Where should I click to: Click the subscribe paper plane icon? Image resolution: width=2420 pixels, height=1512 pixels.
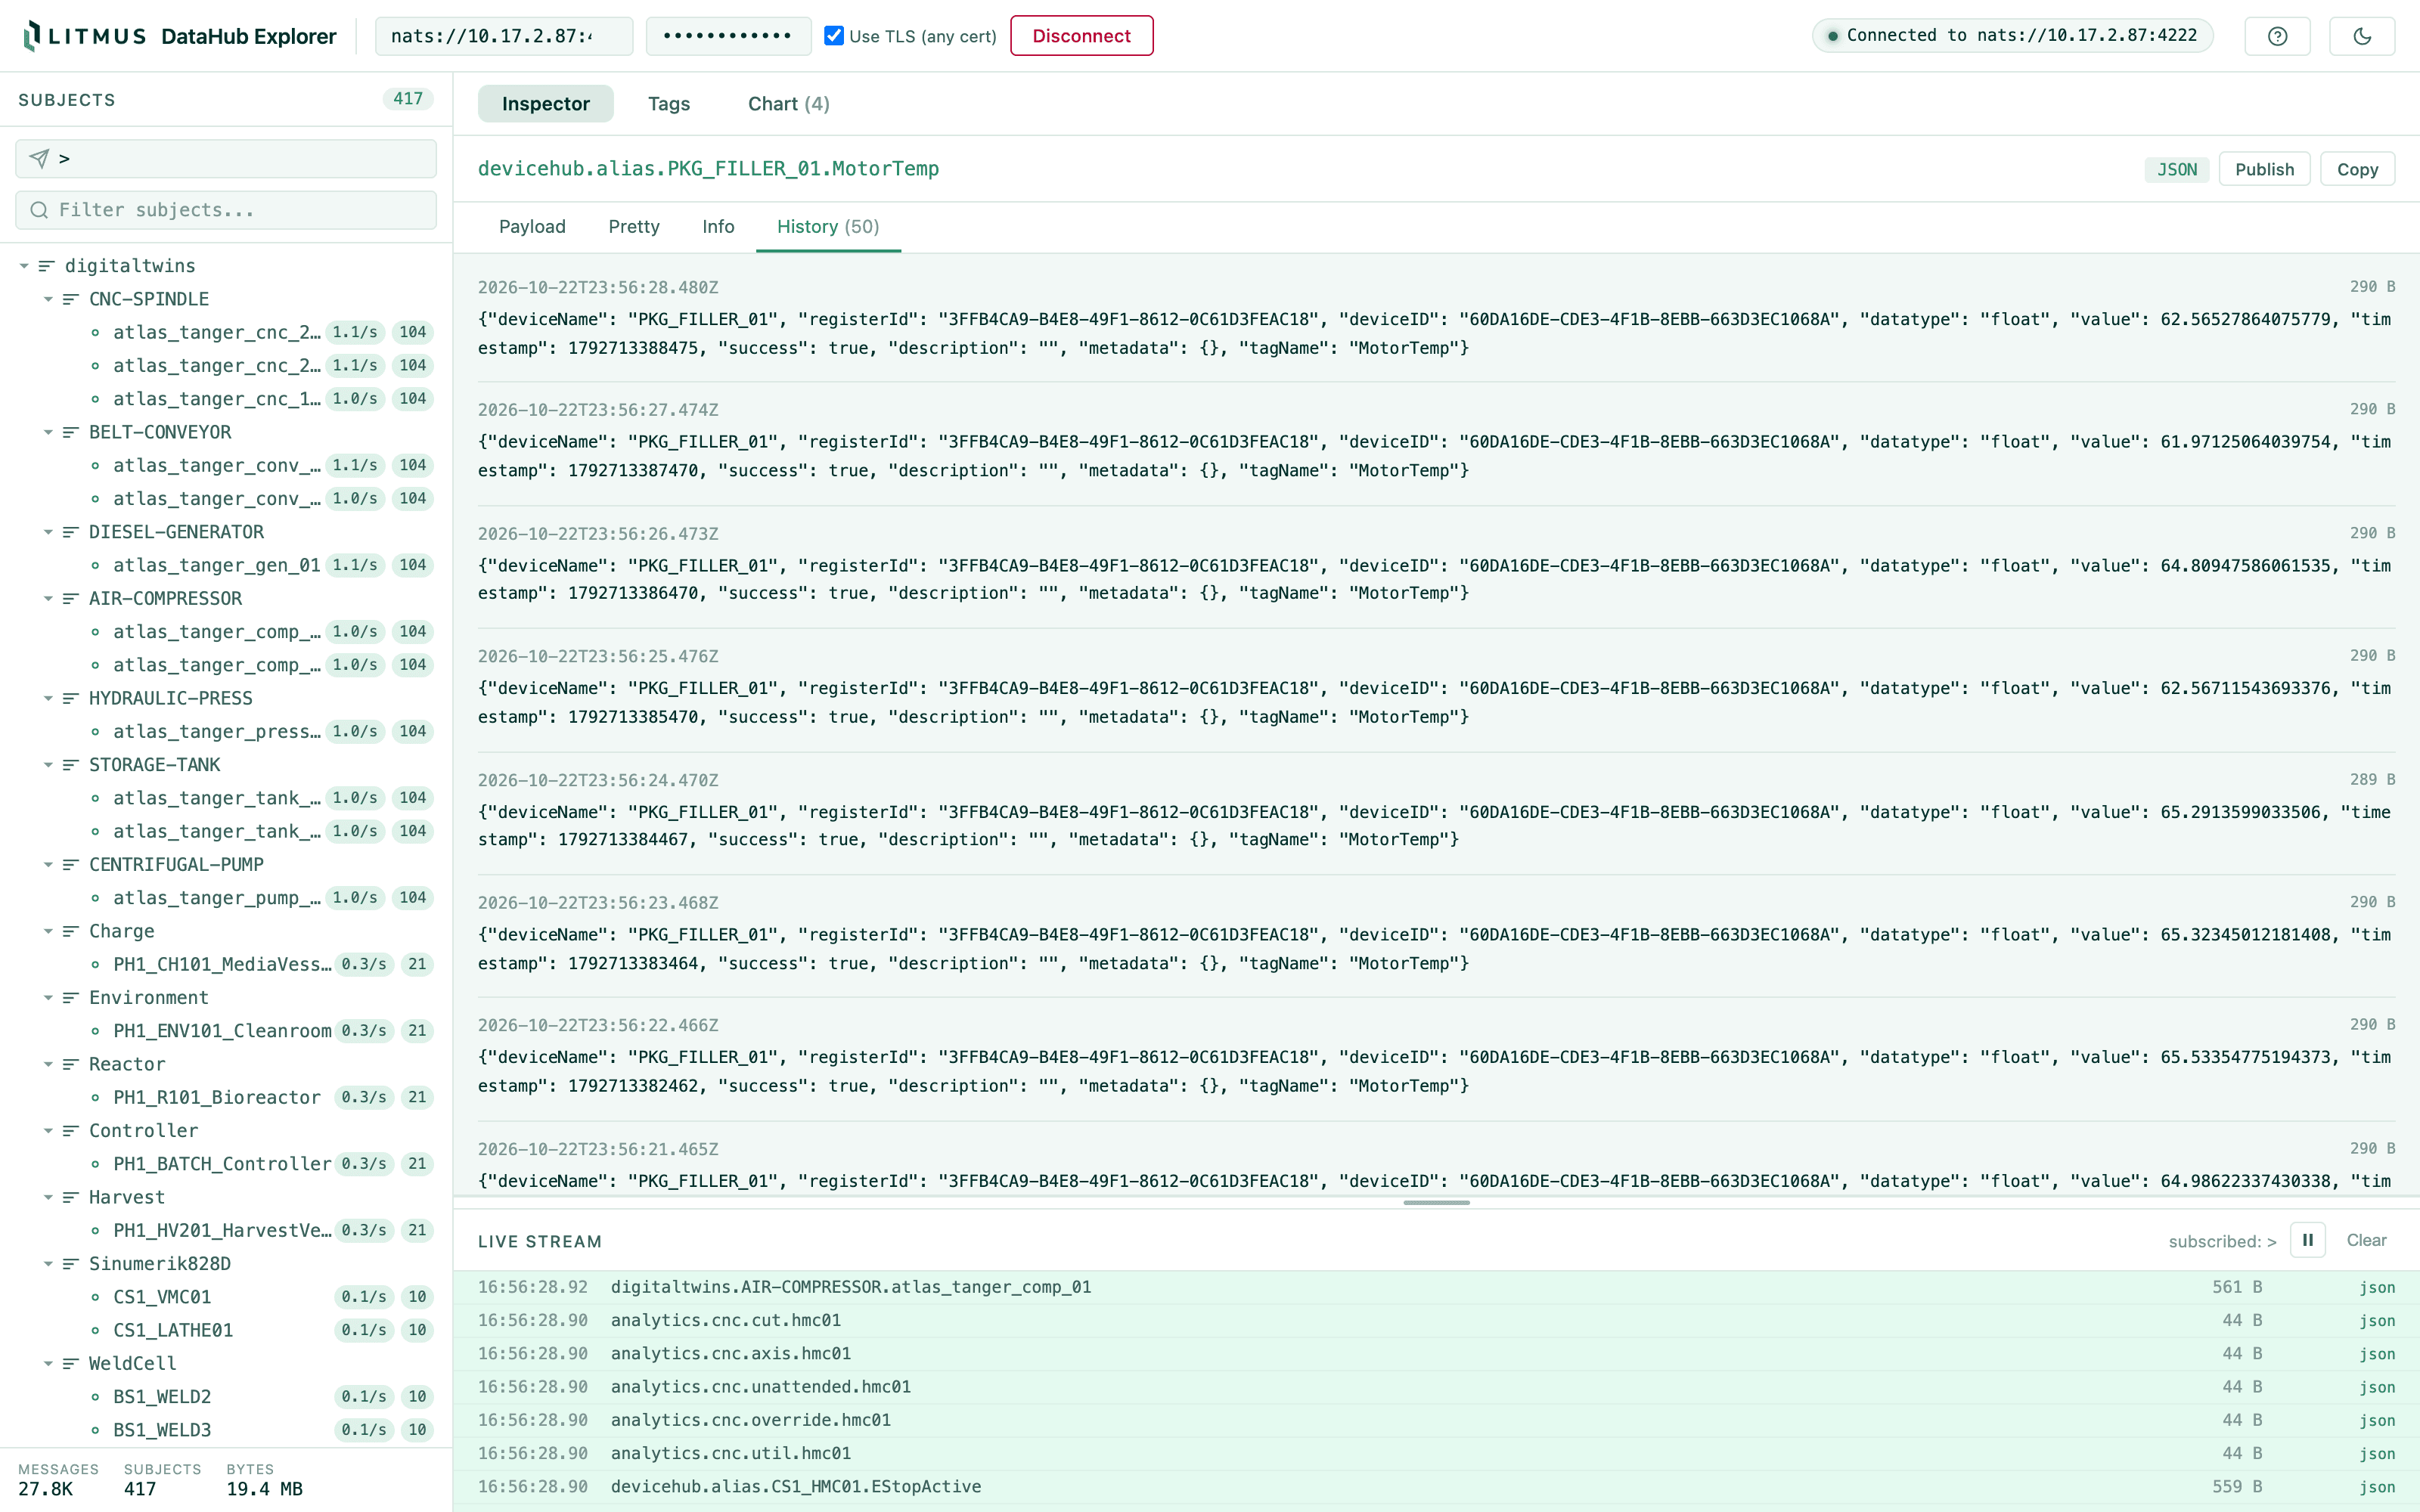(39, 158)
